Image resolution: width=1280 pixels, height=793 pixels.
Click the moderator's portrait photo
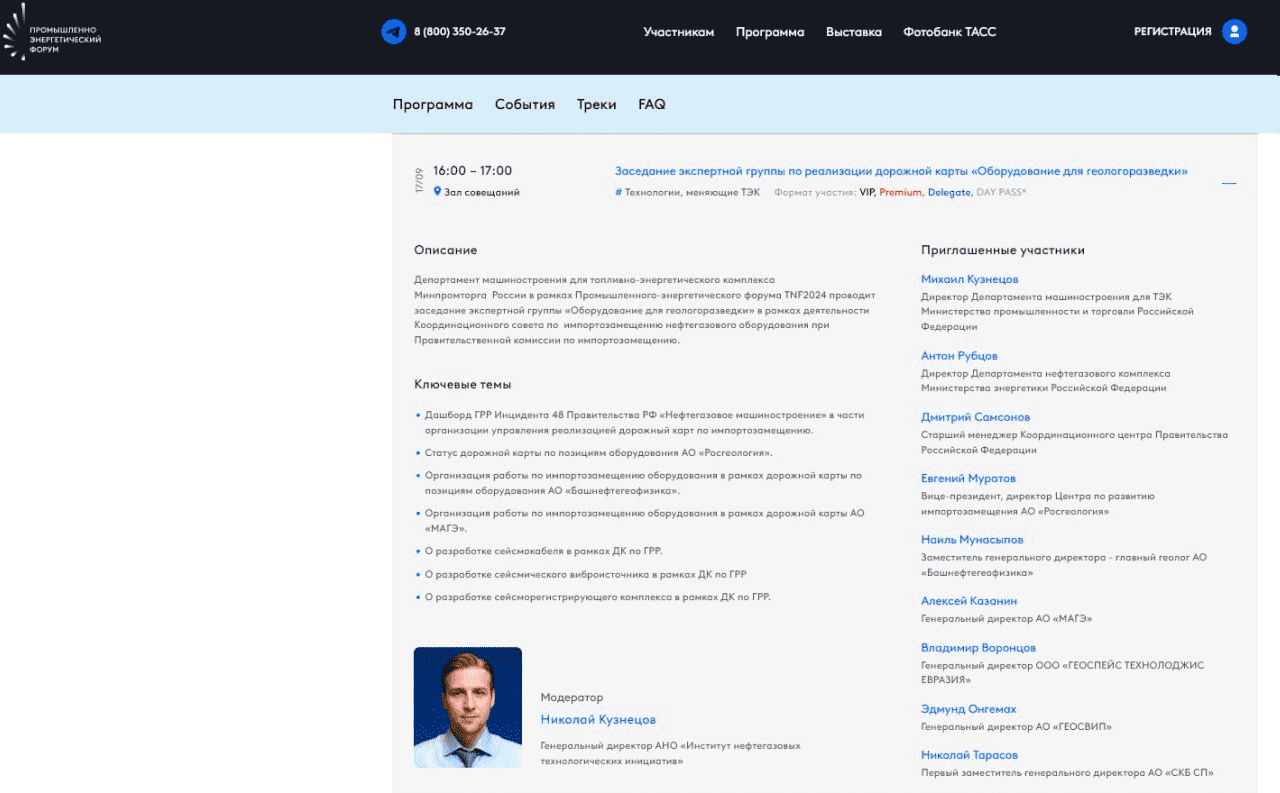(x=468, y=708)
